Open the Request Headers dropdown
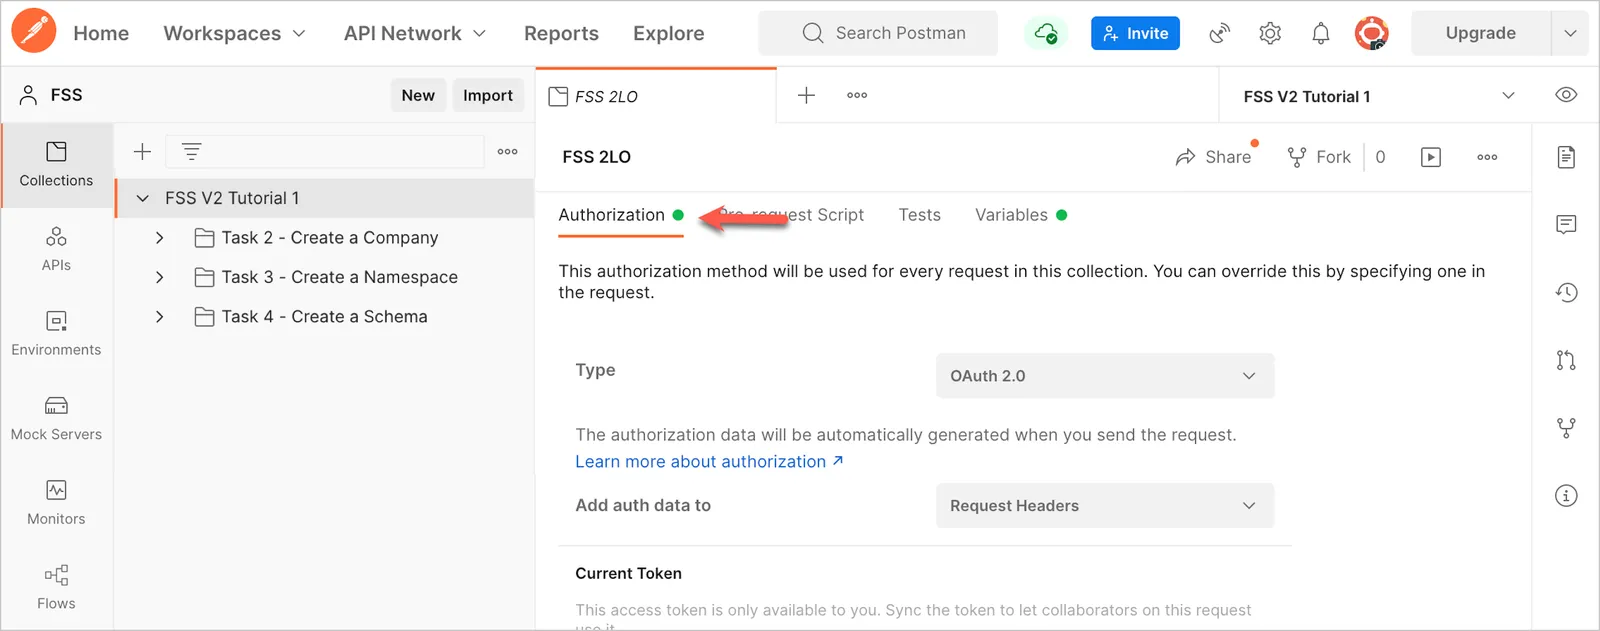This screenshot has height=631, width=1600. point(1104,506)
